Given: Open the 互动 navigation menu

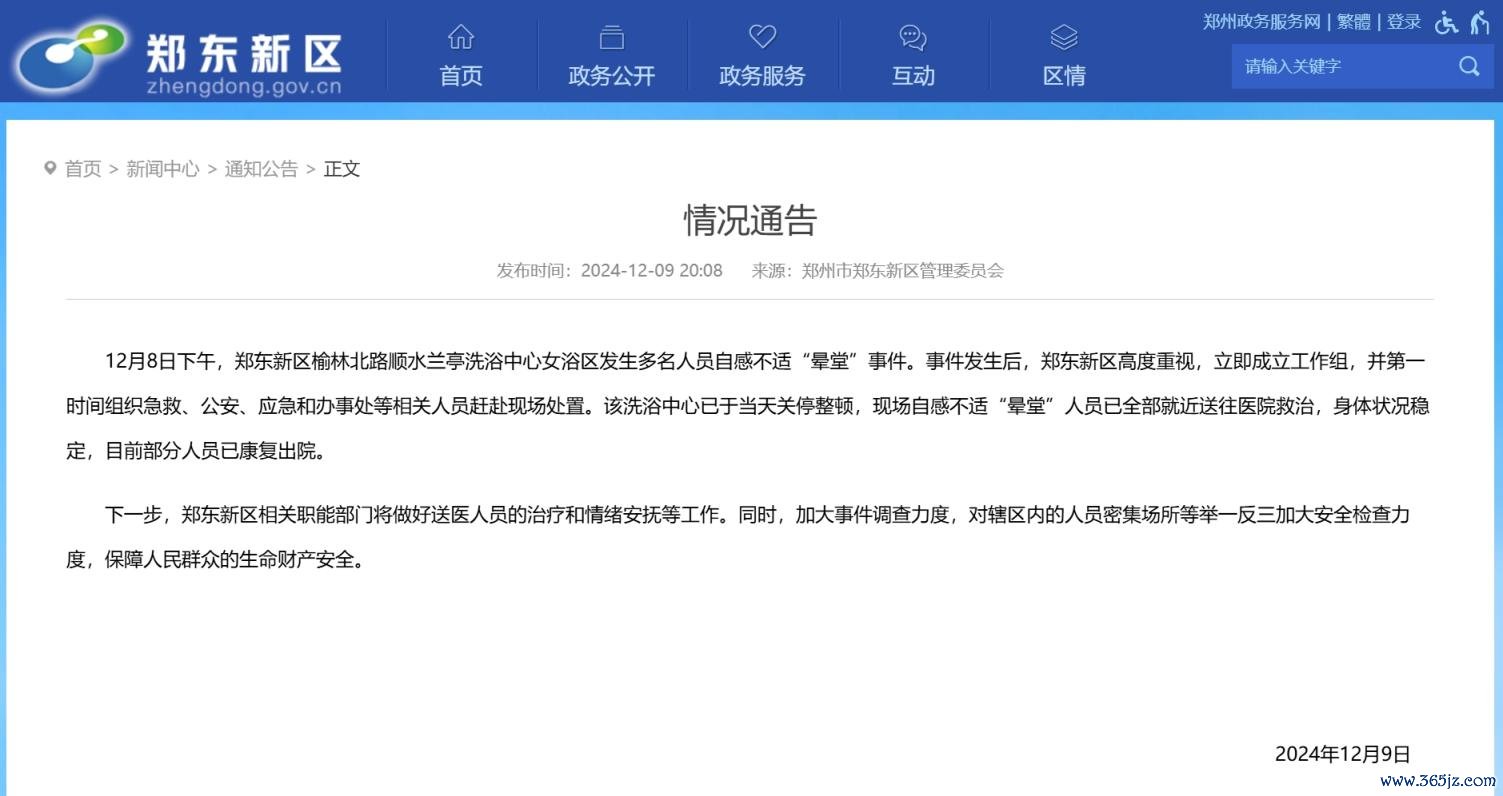Looking at the screenshot, I should coord(913,76).
